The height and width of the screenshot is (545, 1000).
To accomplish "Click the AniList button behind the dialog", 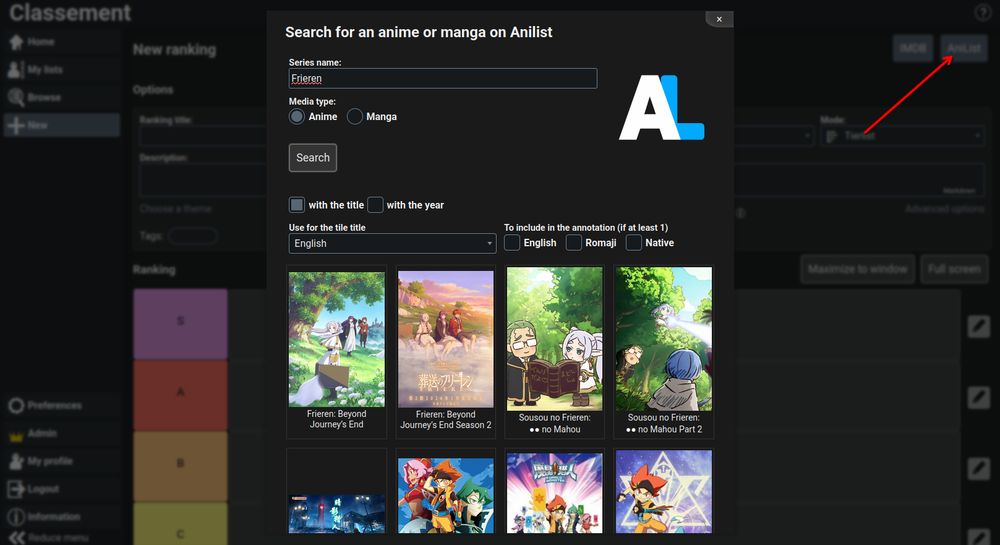I will (x=964, y=48).
